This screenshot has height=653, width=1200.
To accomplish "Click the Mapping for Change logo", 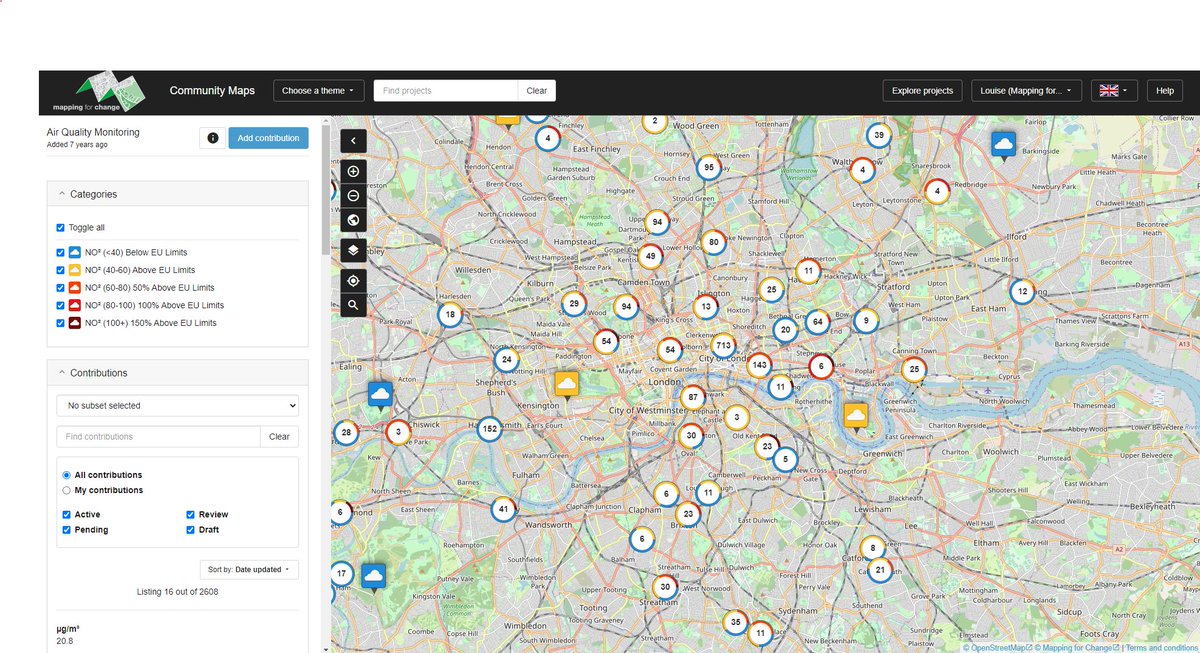I will (100, 92).
